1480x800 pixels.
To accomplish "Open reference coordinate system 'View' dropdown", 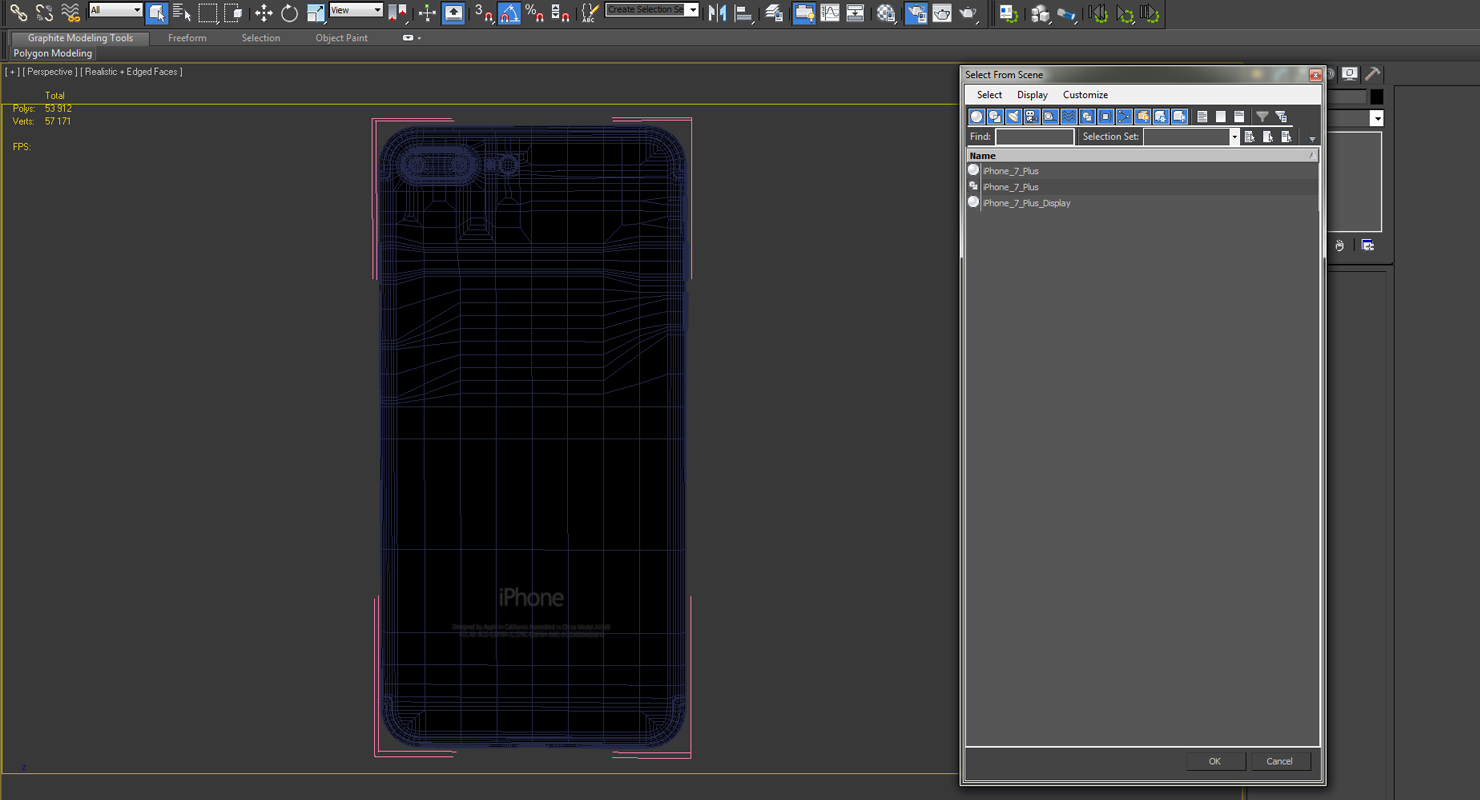I will tap(357, 10).
